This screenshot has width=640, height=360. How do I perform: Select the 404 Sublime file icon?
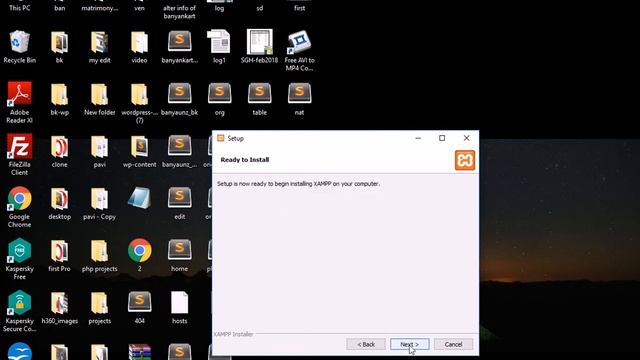click(x=140, y=303)
